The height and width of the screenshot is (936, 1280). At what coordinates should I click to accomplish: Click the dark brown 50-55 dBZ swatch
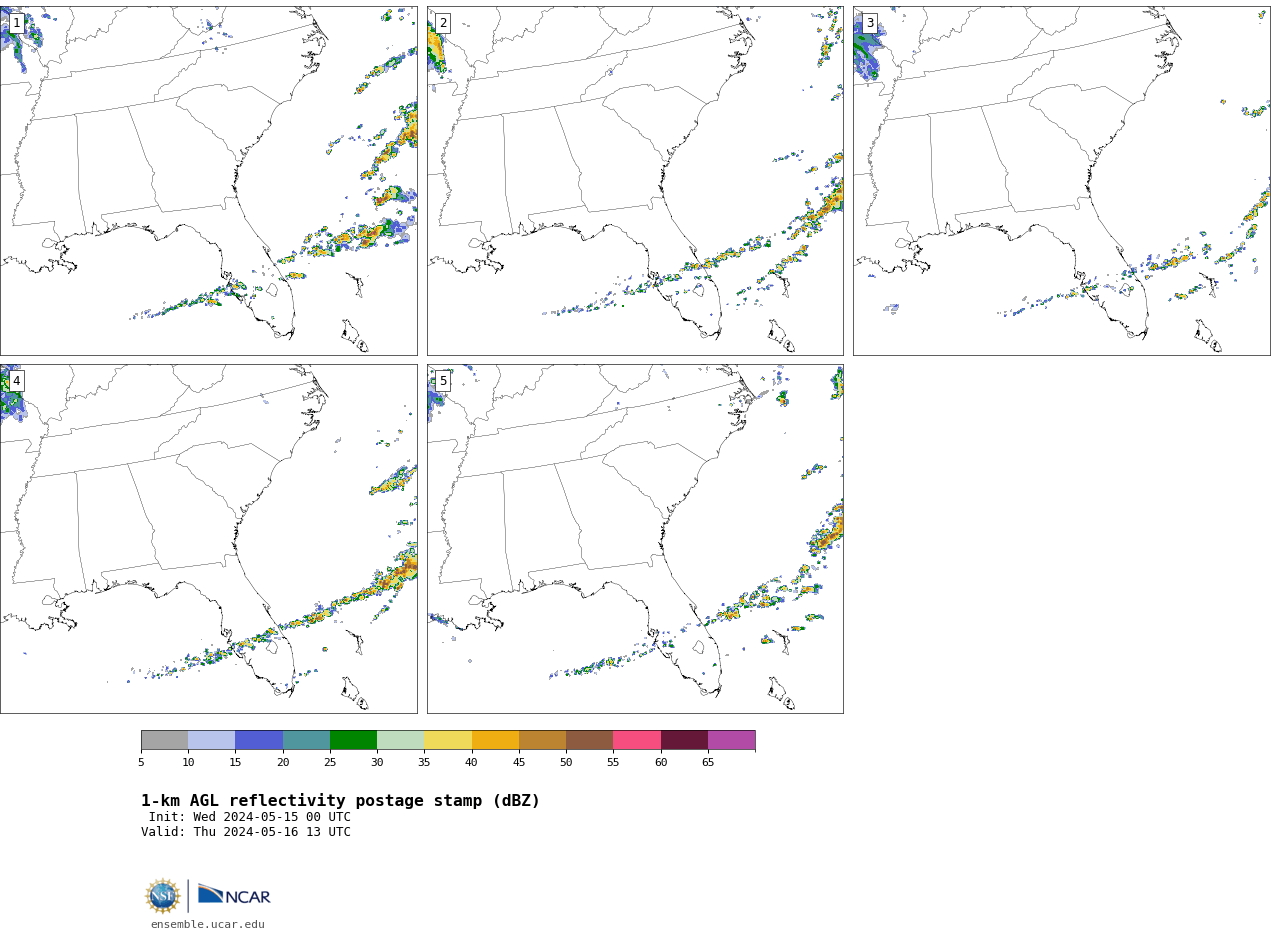click(589, 740)
